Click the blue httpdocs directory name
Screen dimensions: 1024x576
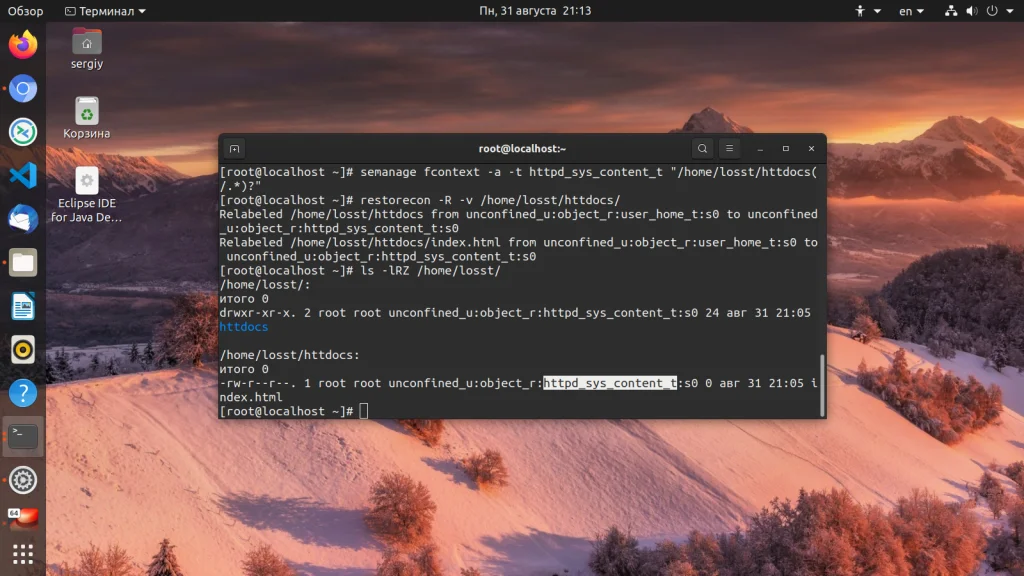244,327
